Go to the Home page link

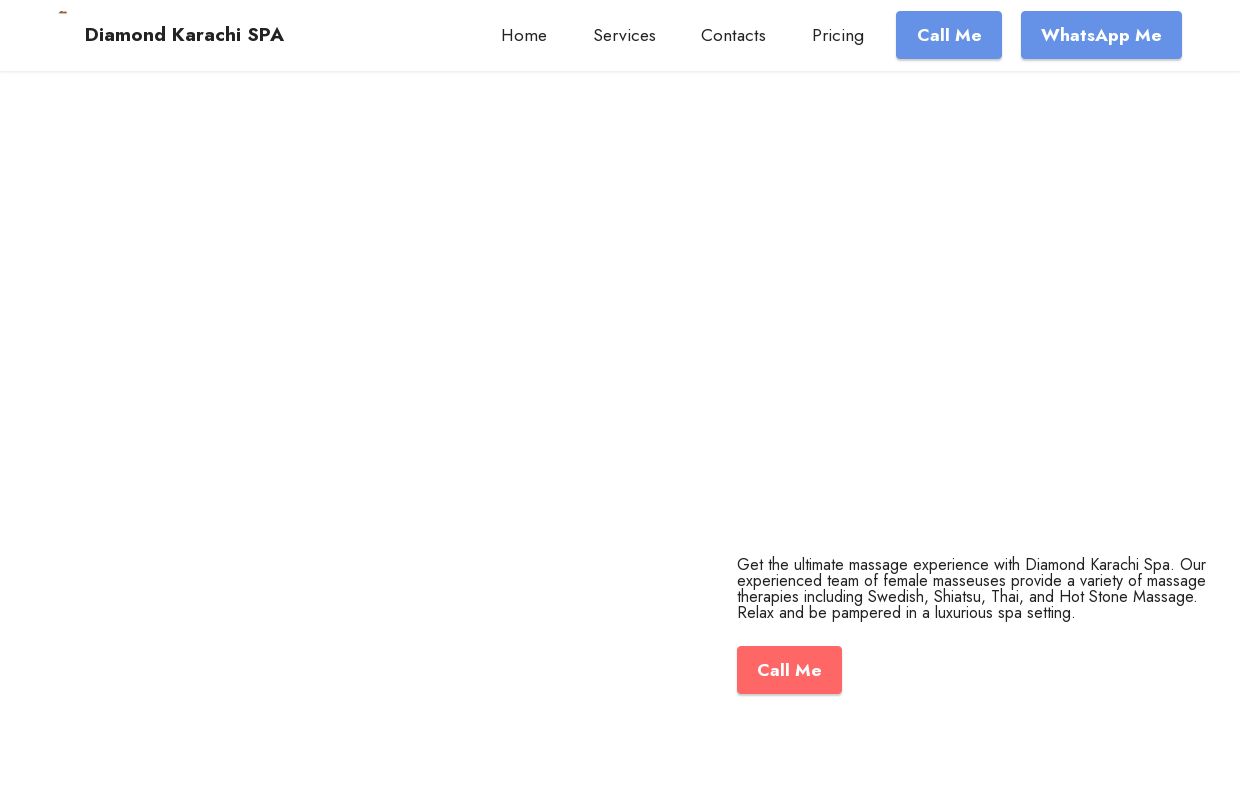pyautogui.click(x=524, y=36)
